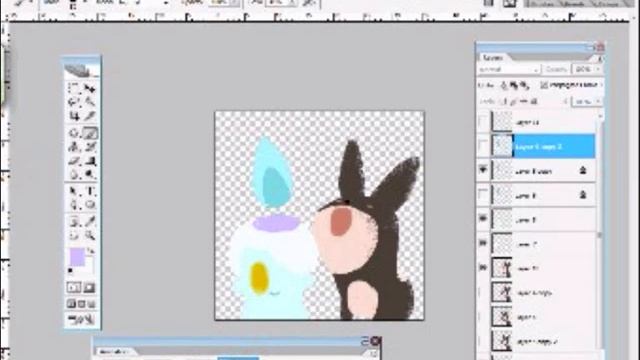Select the Eraser tool

tap(74, 161)
